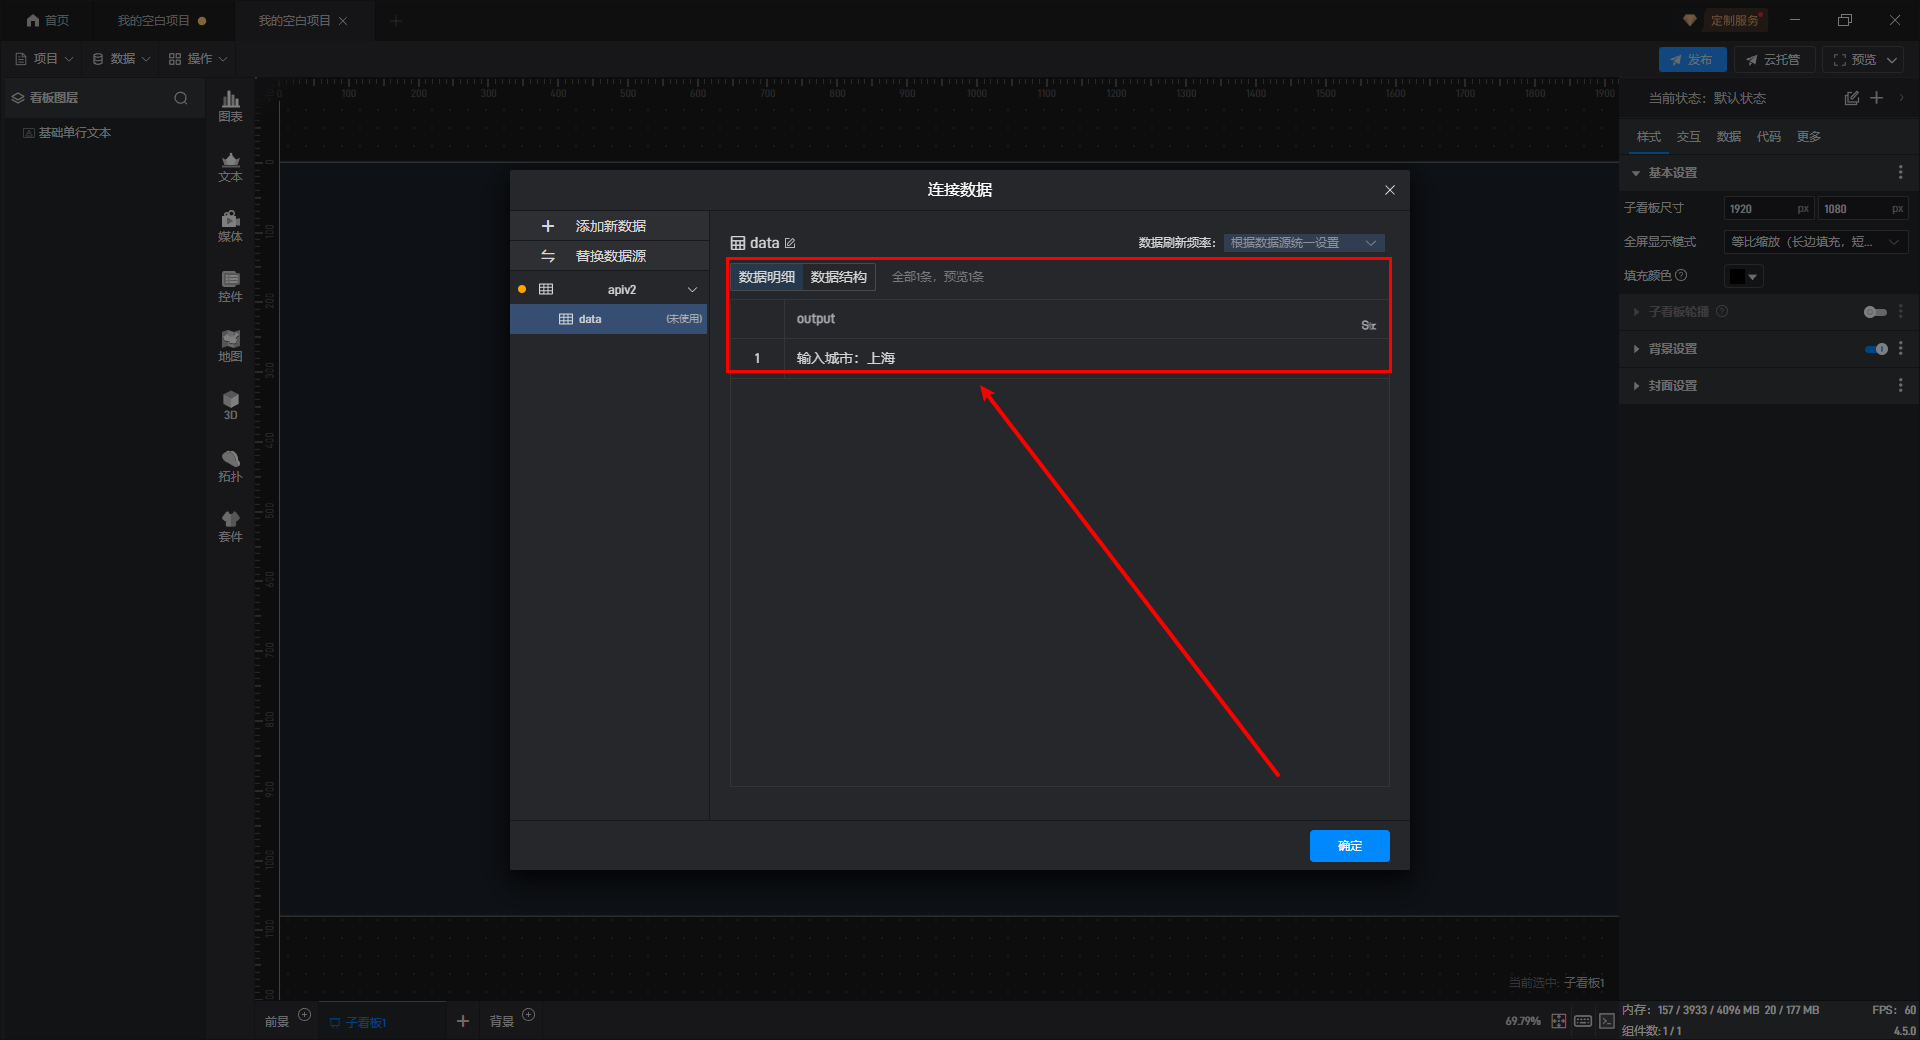Open the 数据刷新频率 dropdown
Viewport: 1920px width, 1040px height.
tap(1304, 243)
